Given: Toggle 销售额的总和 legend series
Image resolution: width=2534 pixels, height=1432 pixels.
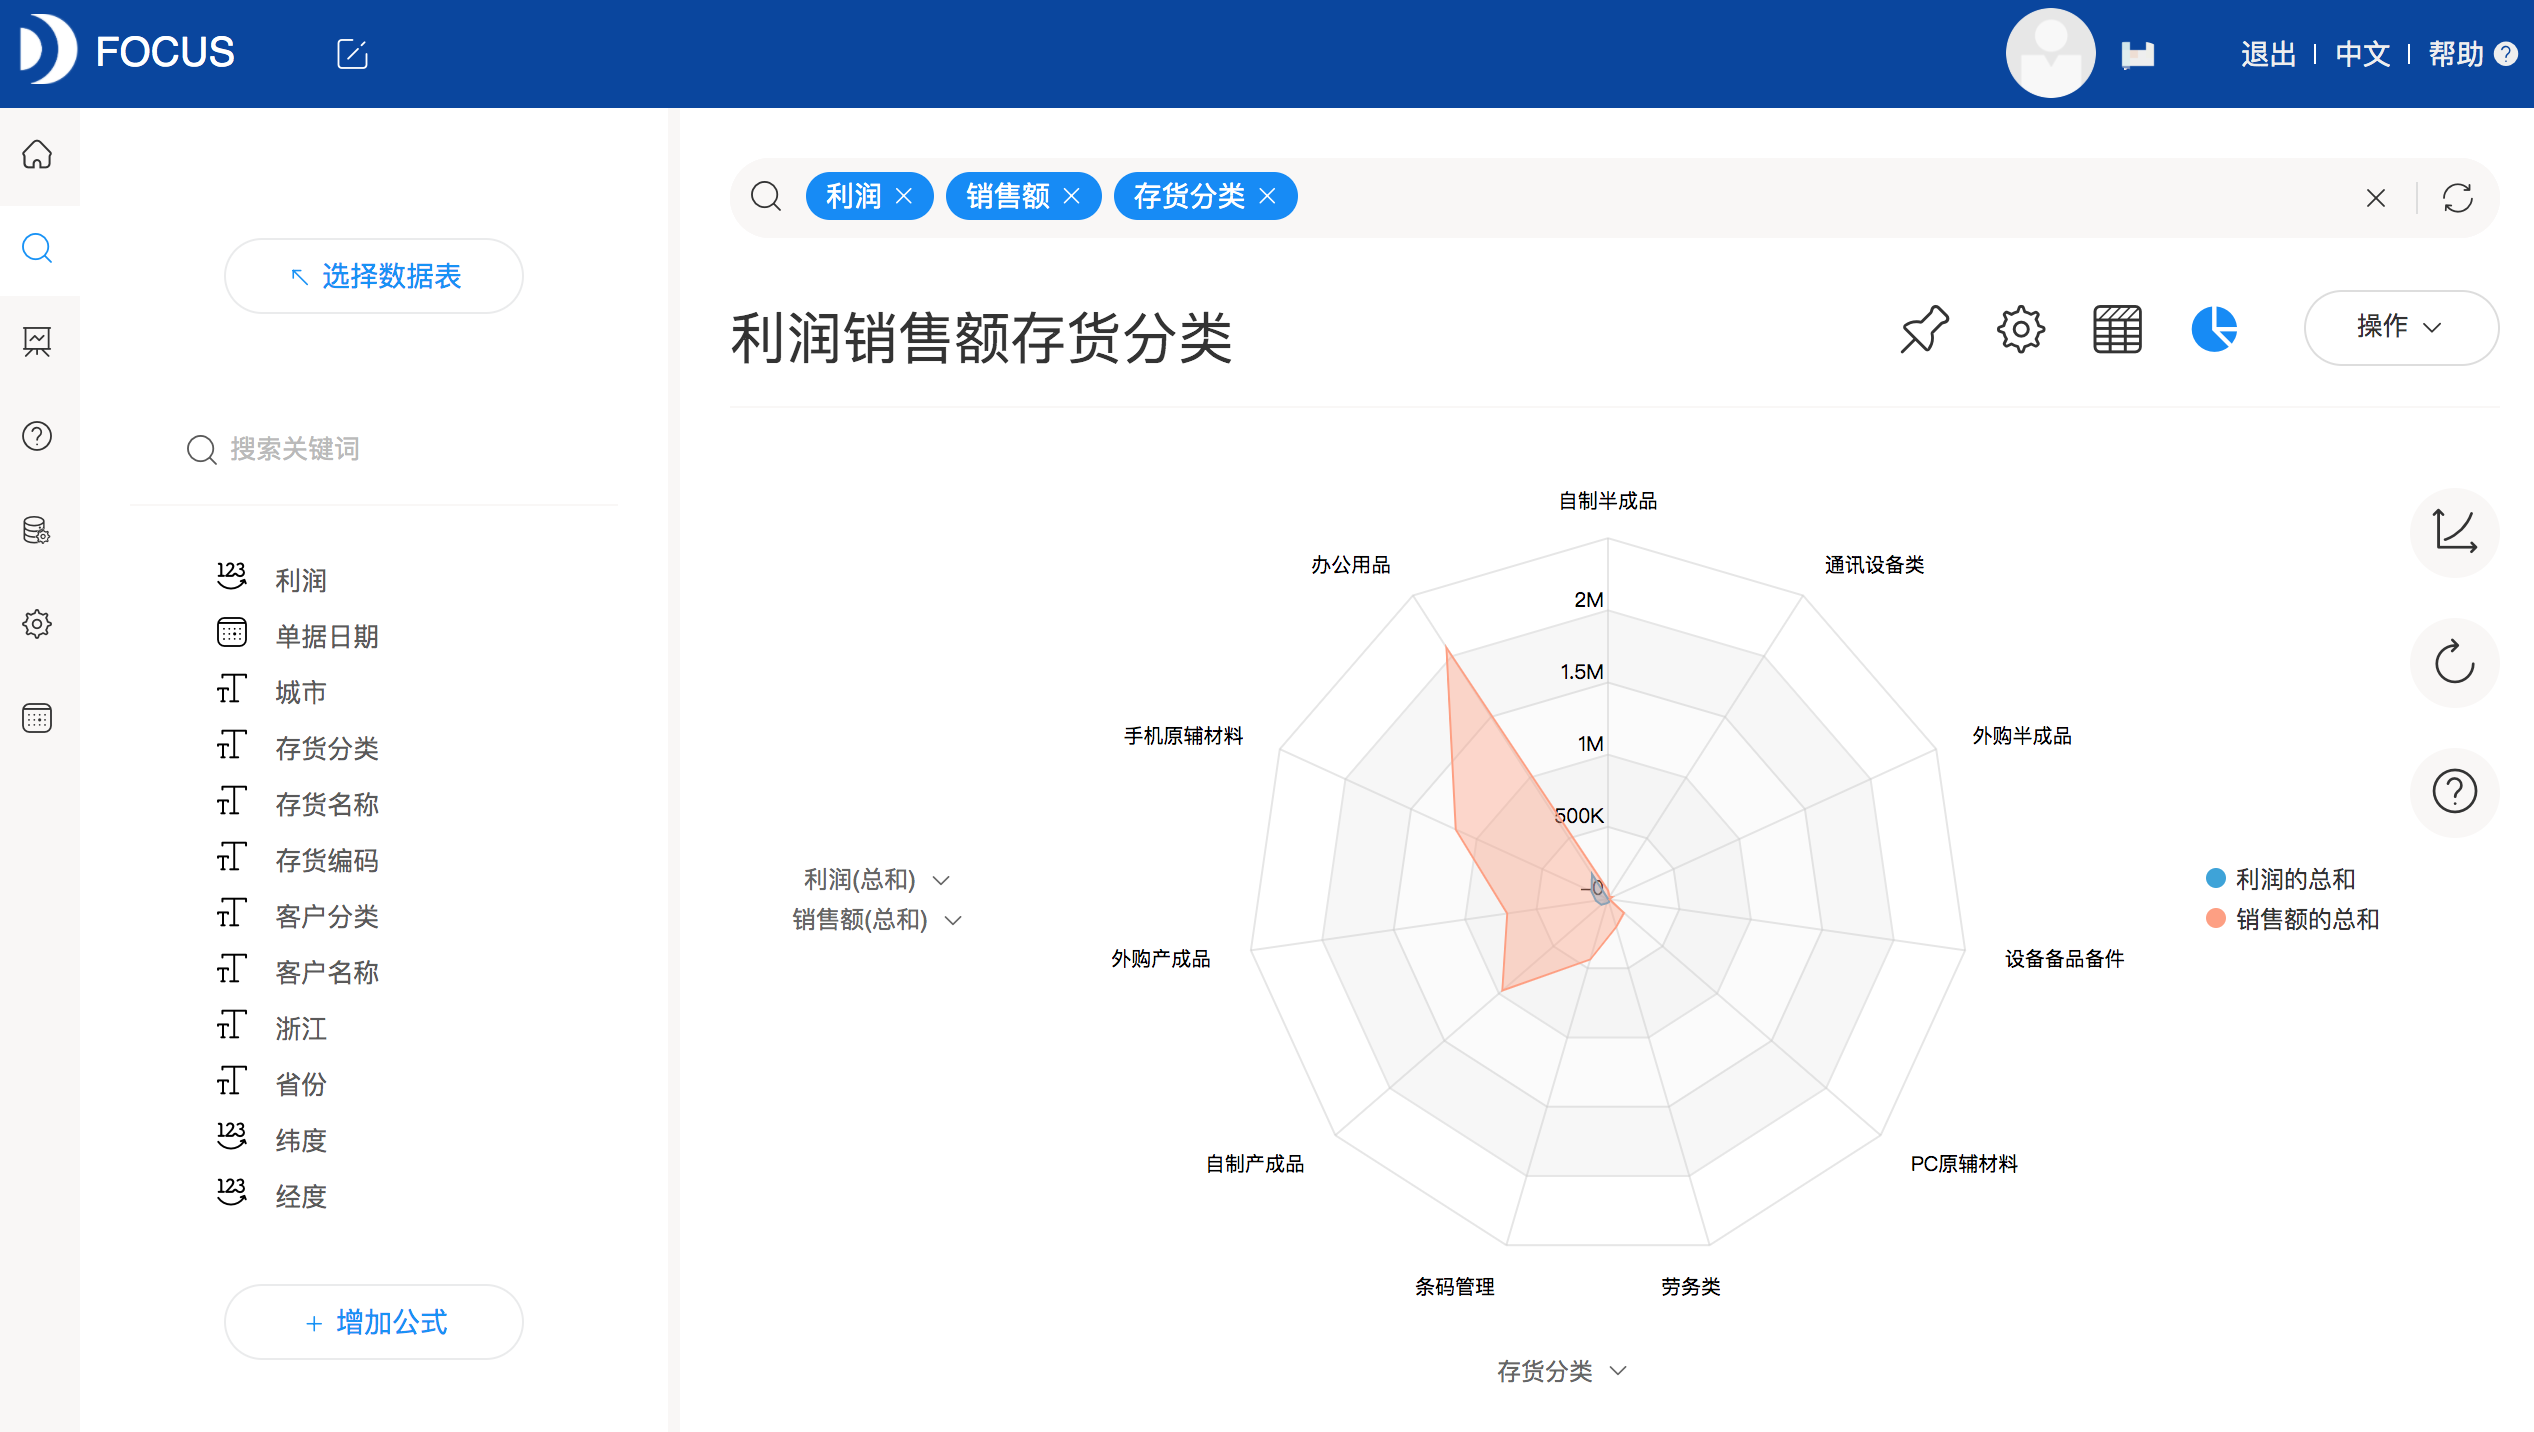Looking at the screenshot, I should [2292, 919].
